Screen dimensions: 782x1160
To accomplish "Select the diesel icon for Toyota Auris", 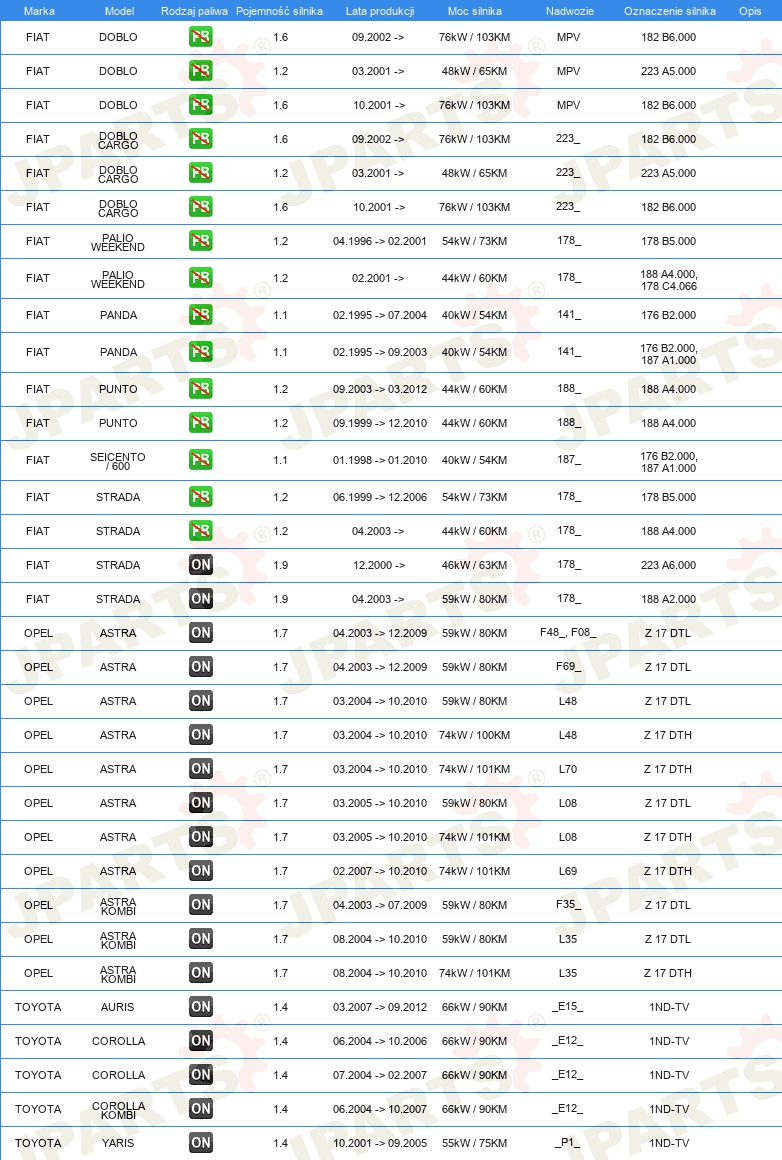I will [200, 1008].
